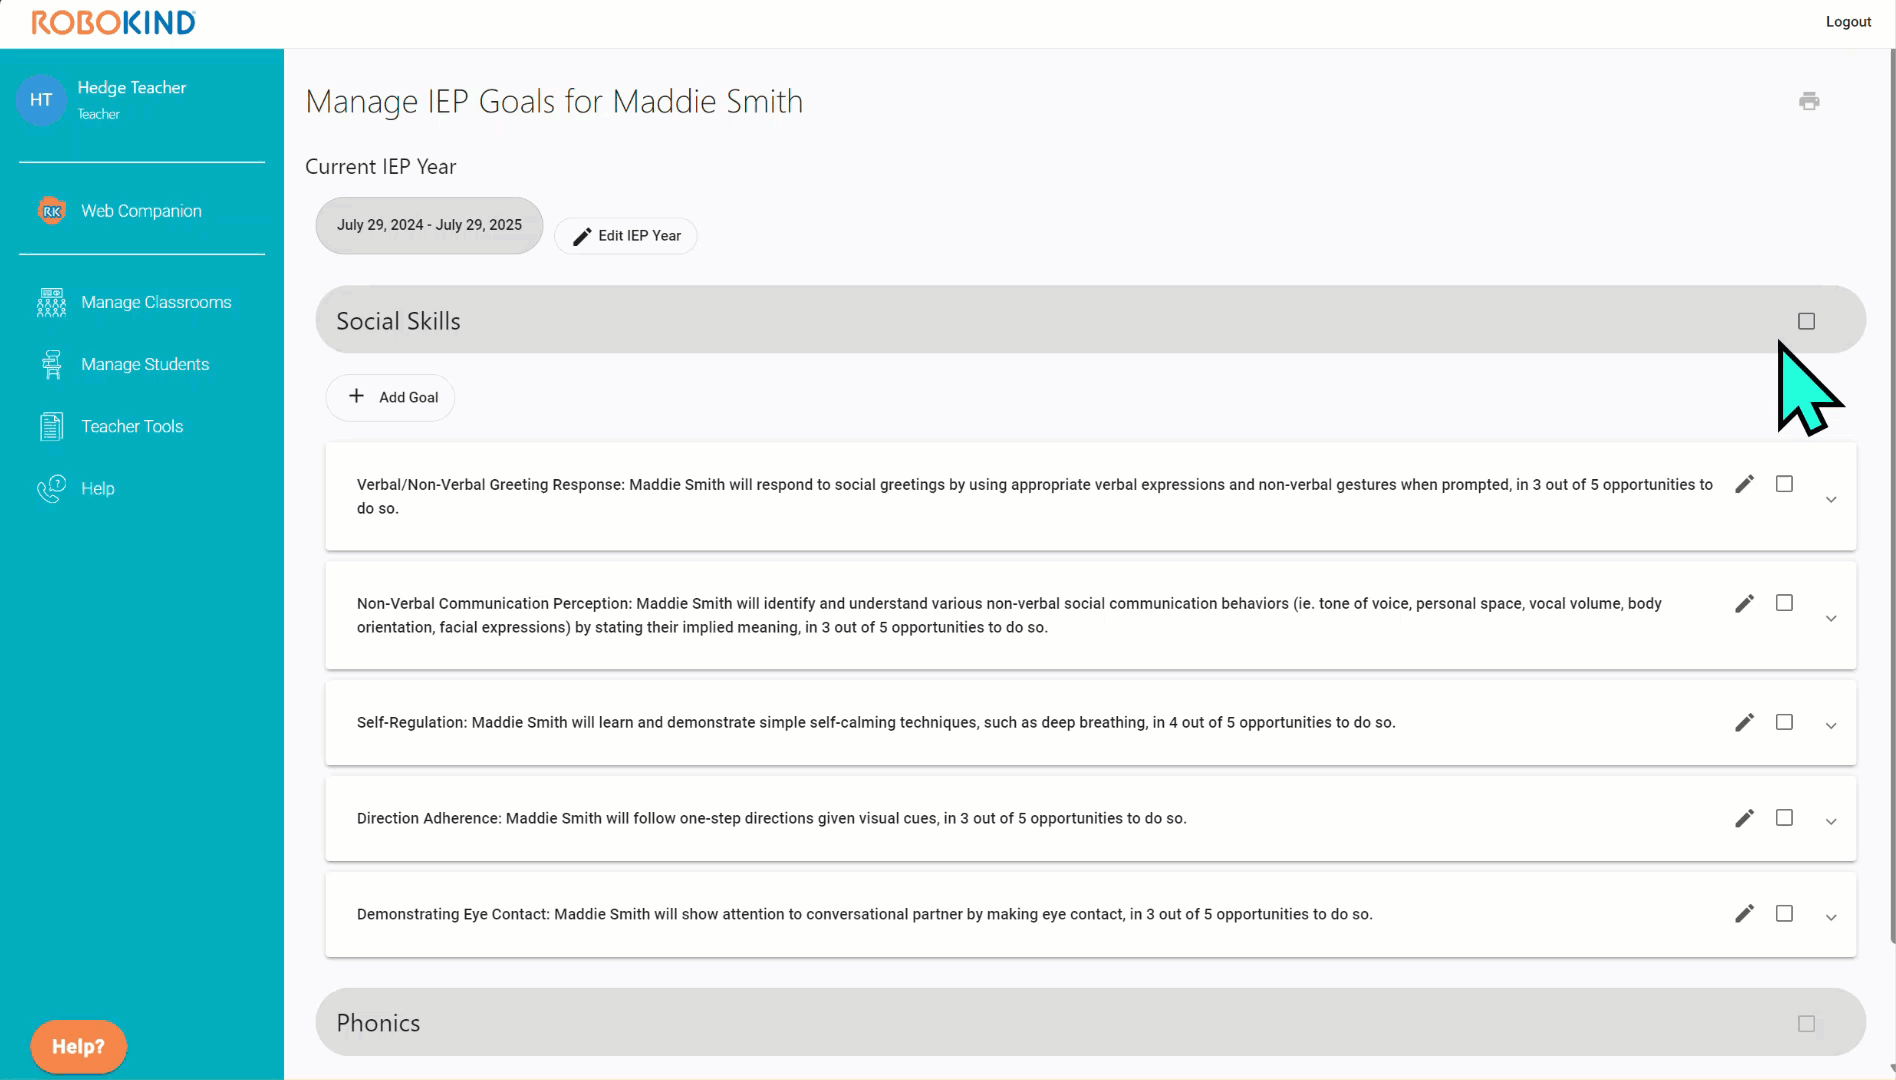Viewport: 1896px width, 1080px height.
Task: Select the Self-Regulation goal checkbox
Action: pos(1784,722)
